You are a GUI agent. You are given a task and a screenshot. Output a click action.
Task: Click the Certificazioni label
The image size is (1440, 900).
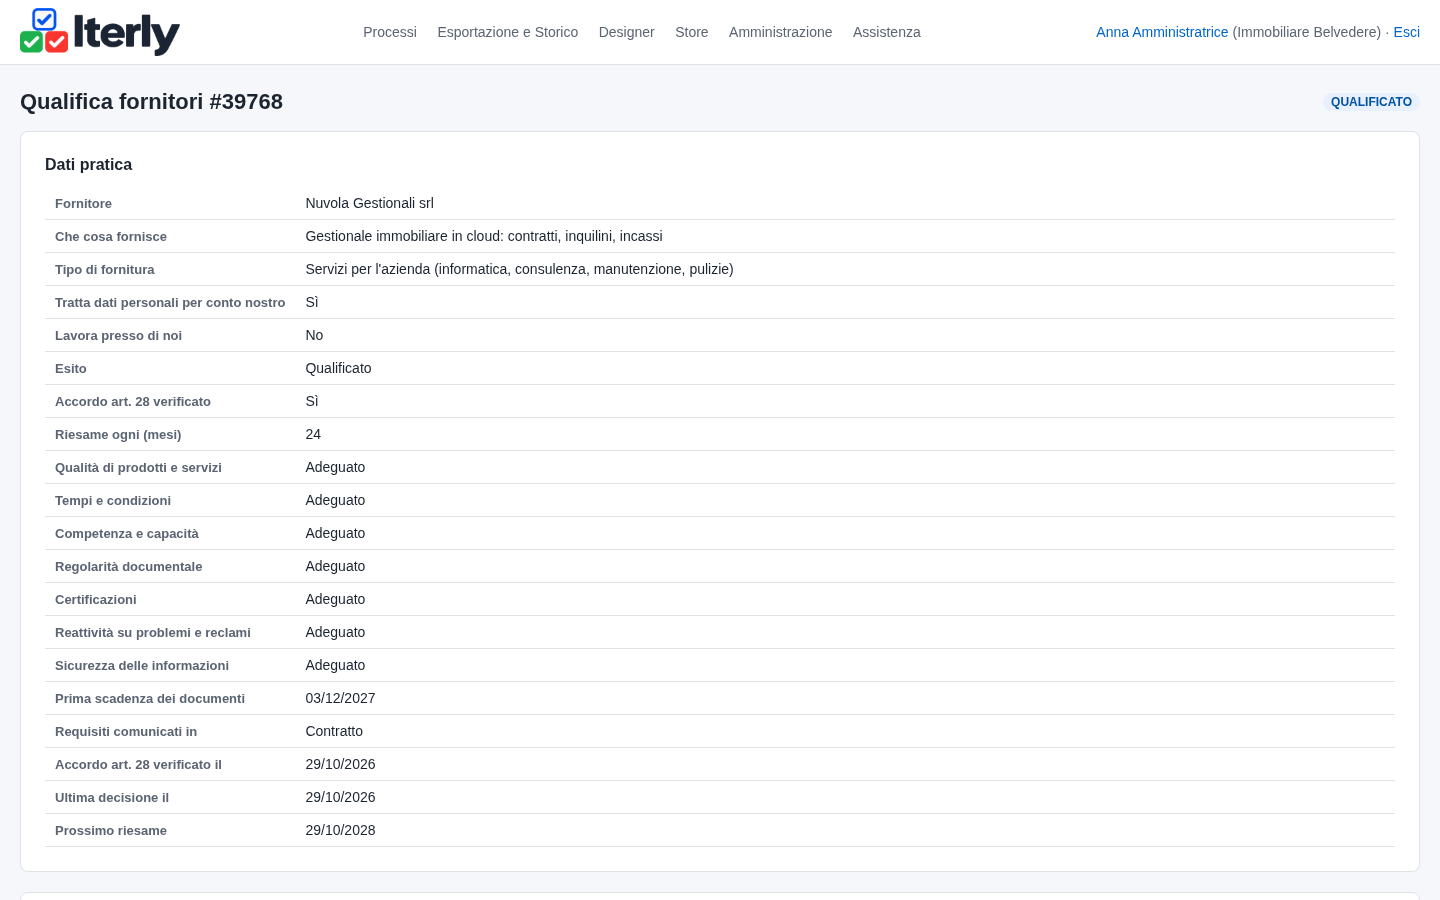pos(96,600)
